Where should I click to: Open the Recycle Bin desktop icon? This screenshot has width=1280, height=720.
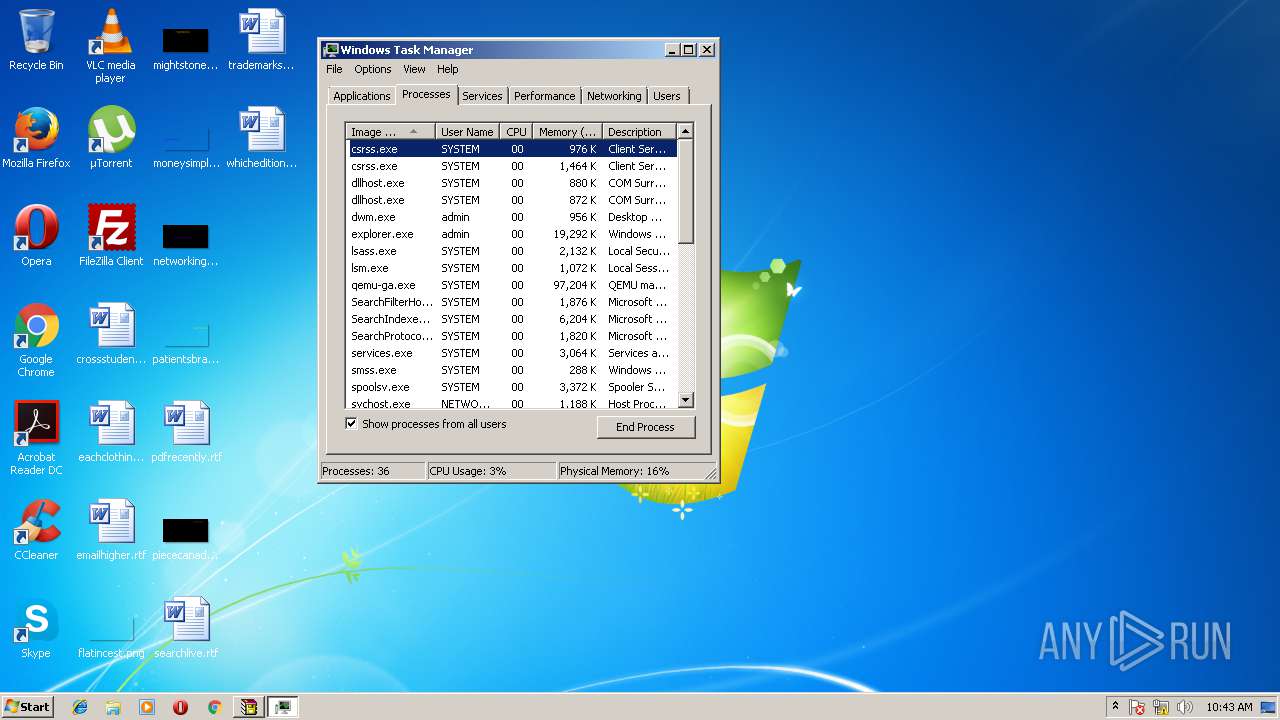point(36,40)
